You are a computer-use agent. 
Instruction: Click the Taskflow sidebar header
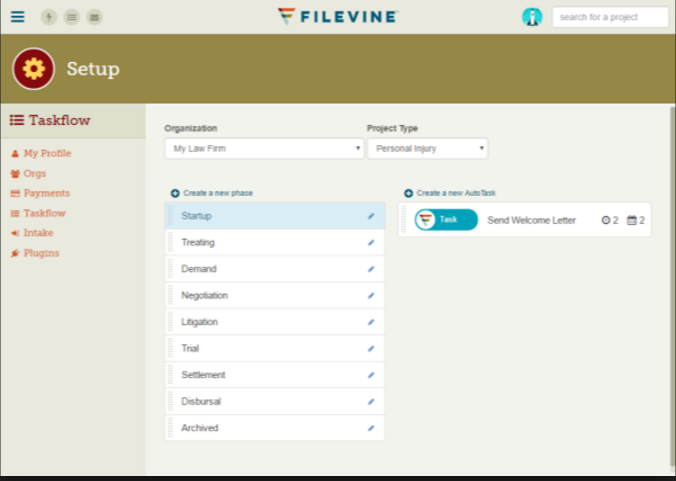point(50,120)
